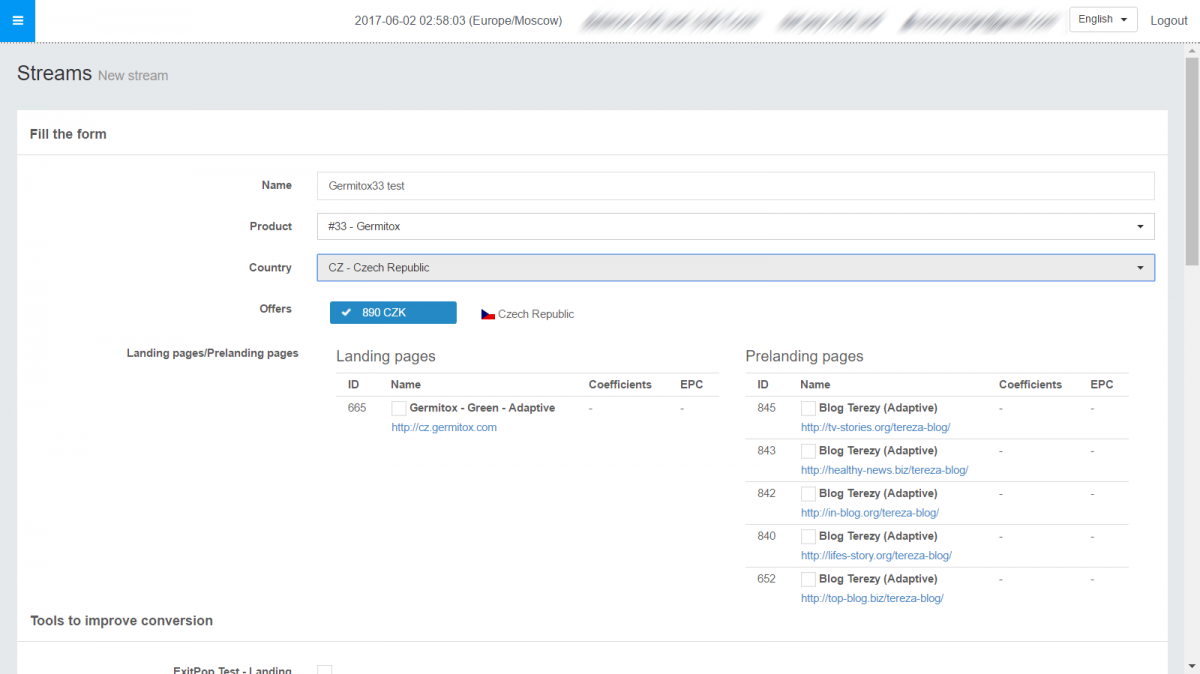Click the stream Name input field
The width and height of the screenshot is (1200, 674).
pos(735,186)
